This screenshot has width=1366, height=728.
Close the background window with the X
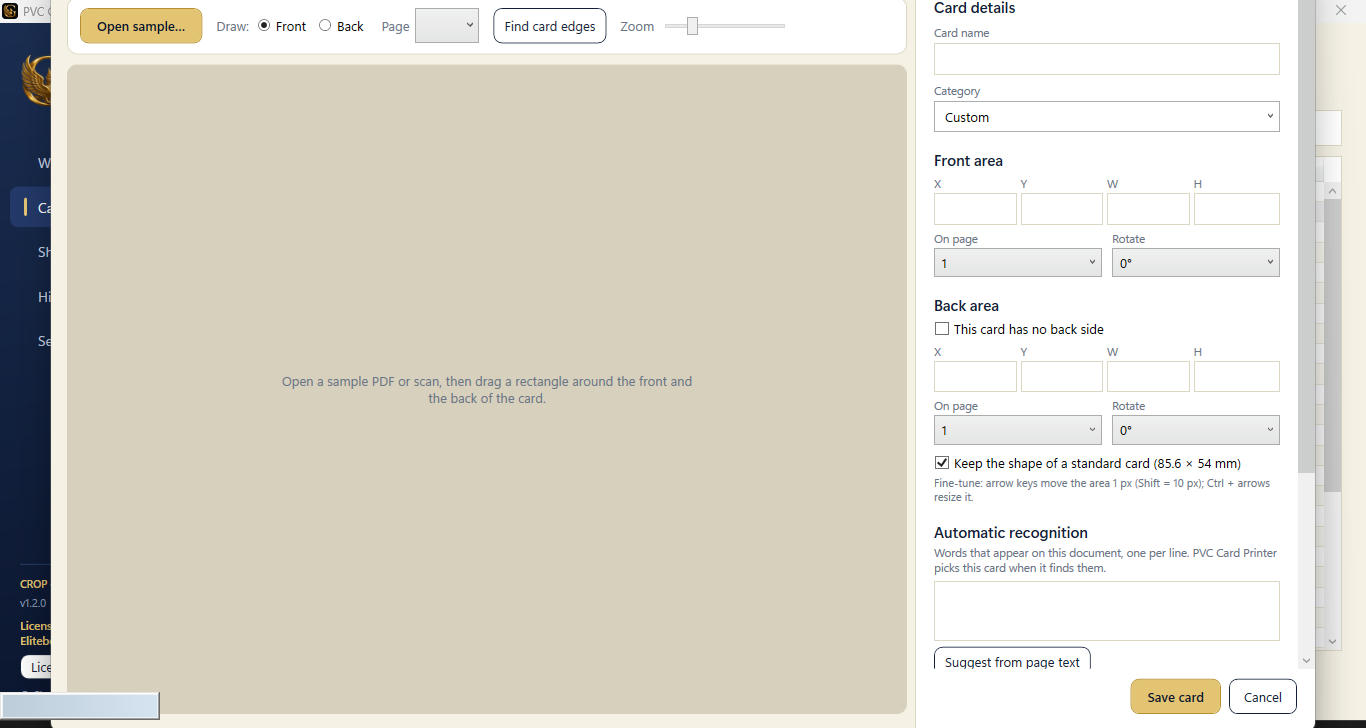coord(1341,10)
